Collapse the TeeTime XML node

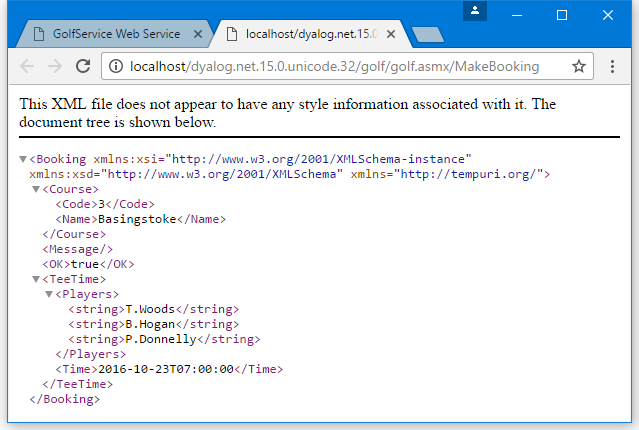pyautogui.click(x=37, y=279)
